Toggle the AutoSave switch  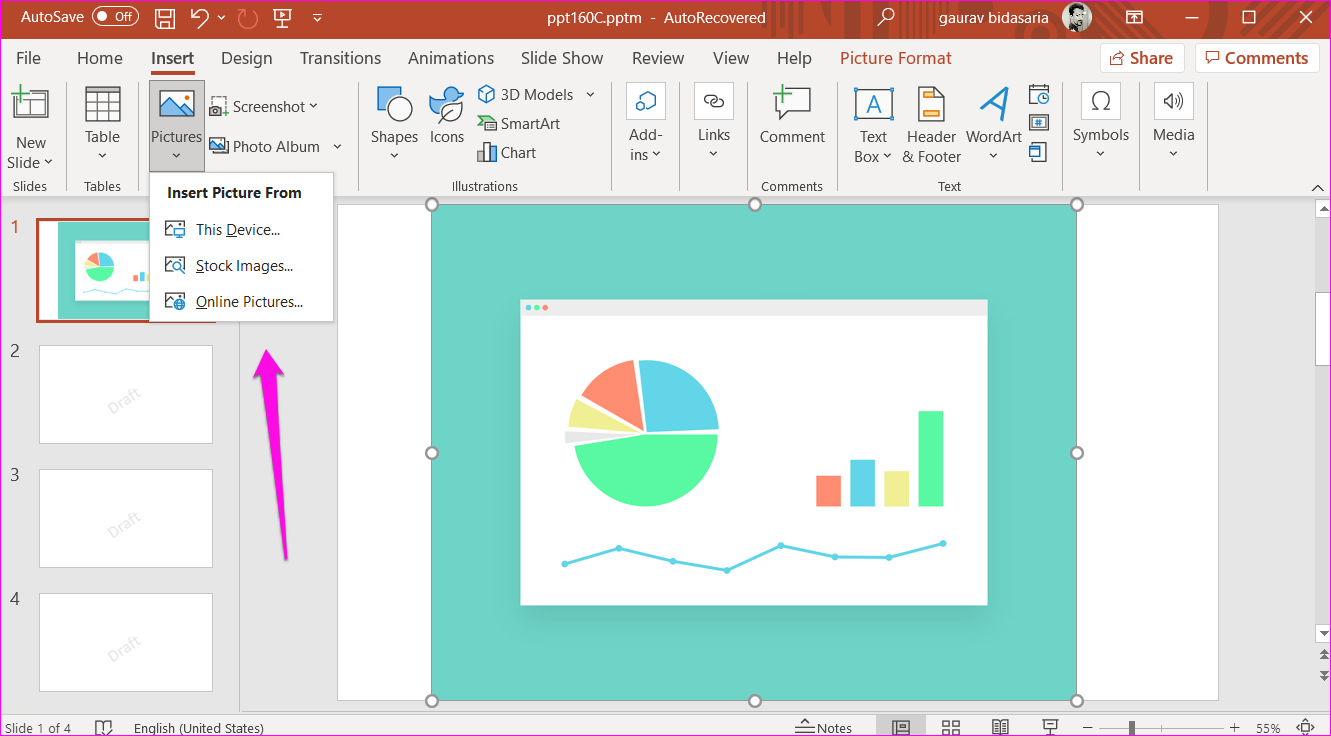point(115,17)
